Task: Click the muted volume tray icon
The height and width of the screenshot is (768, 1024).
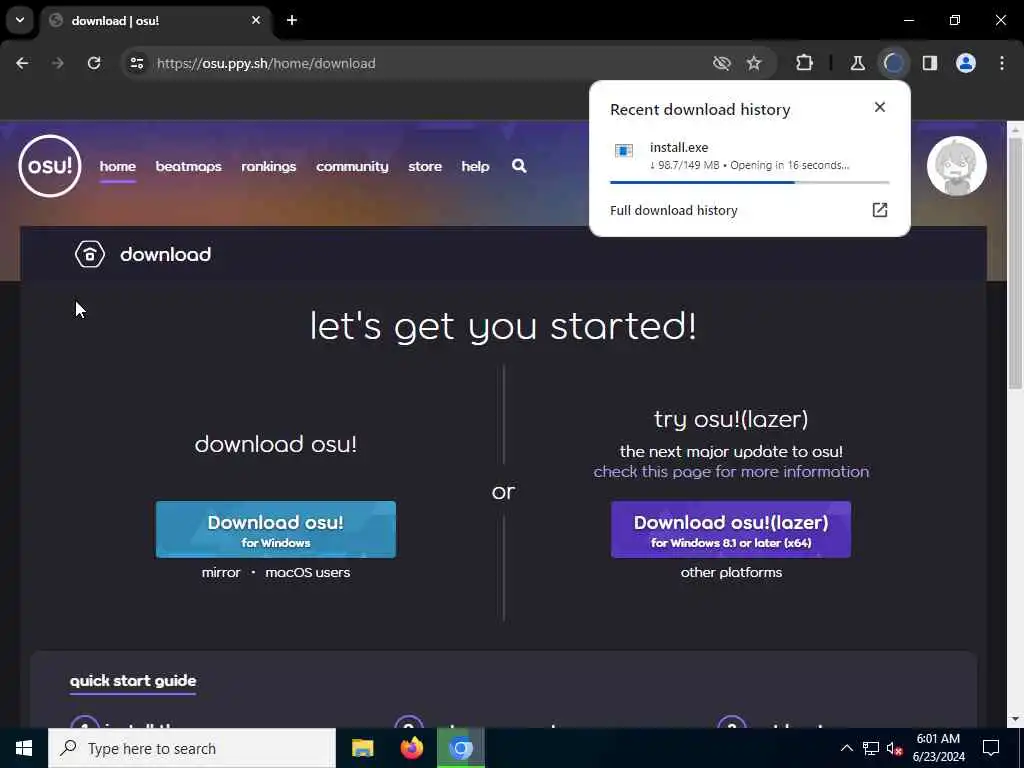Action: 894,748
